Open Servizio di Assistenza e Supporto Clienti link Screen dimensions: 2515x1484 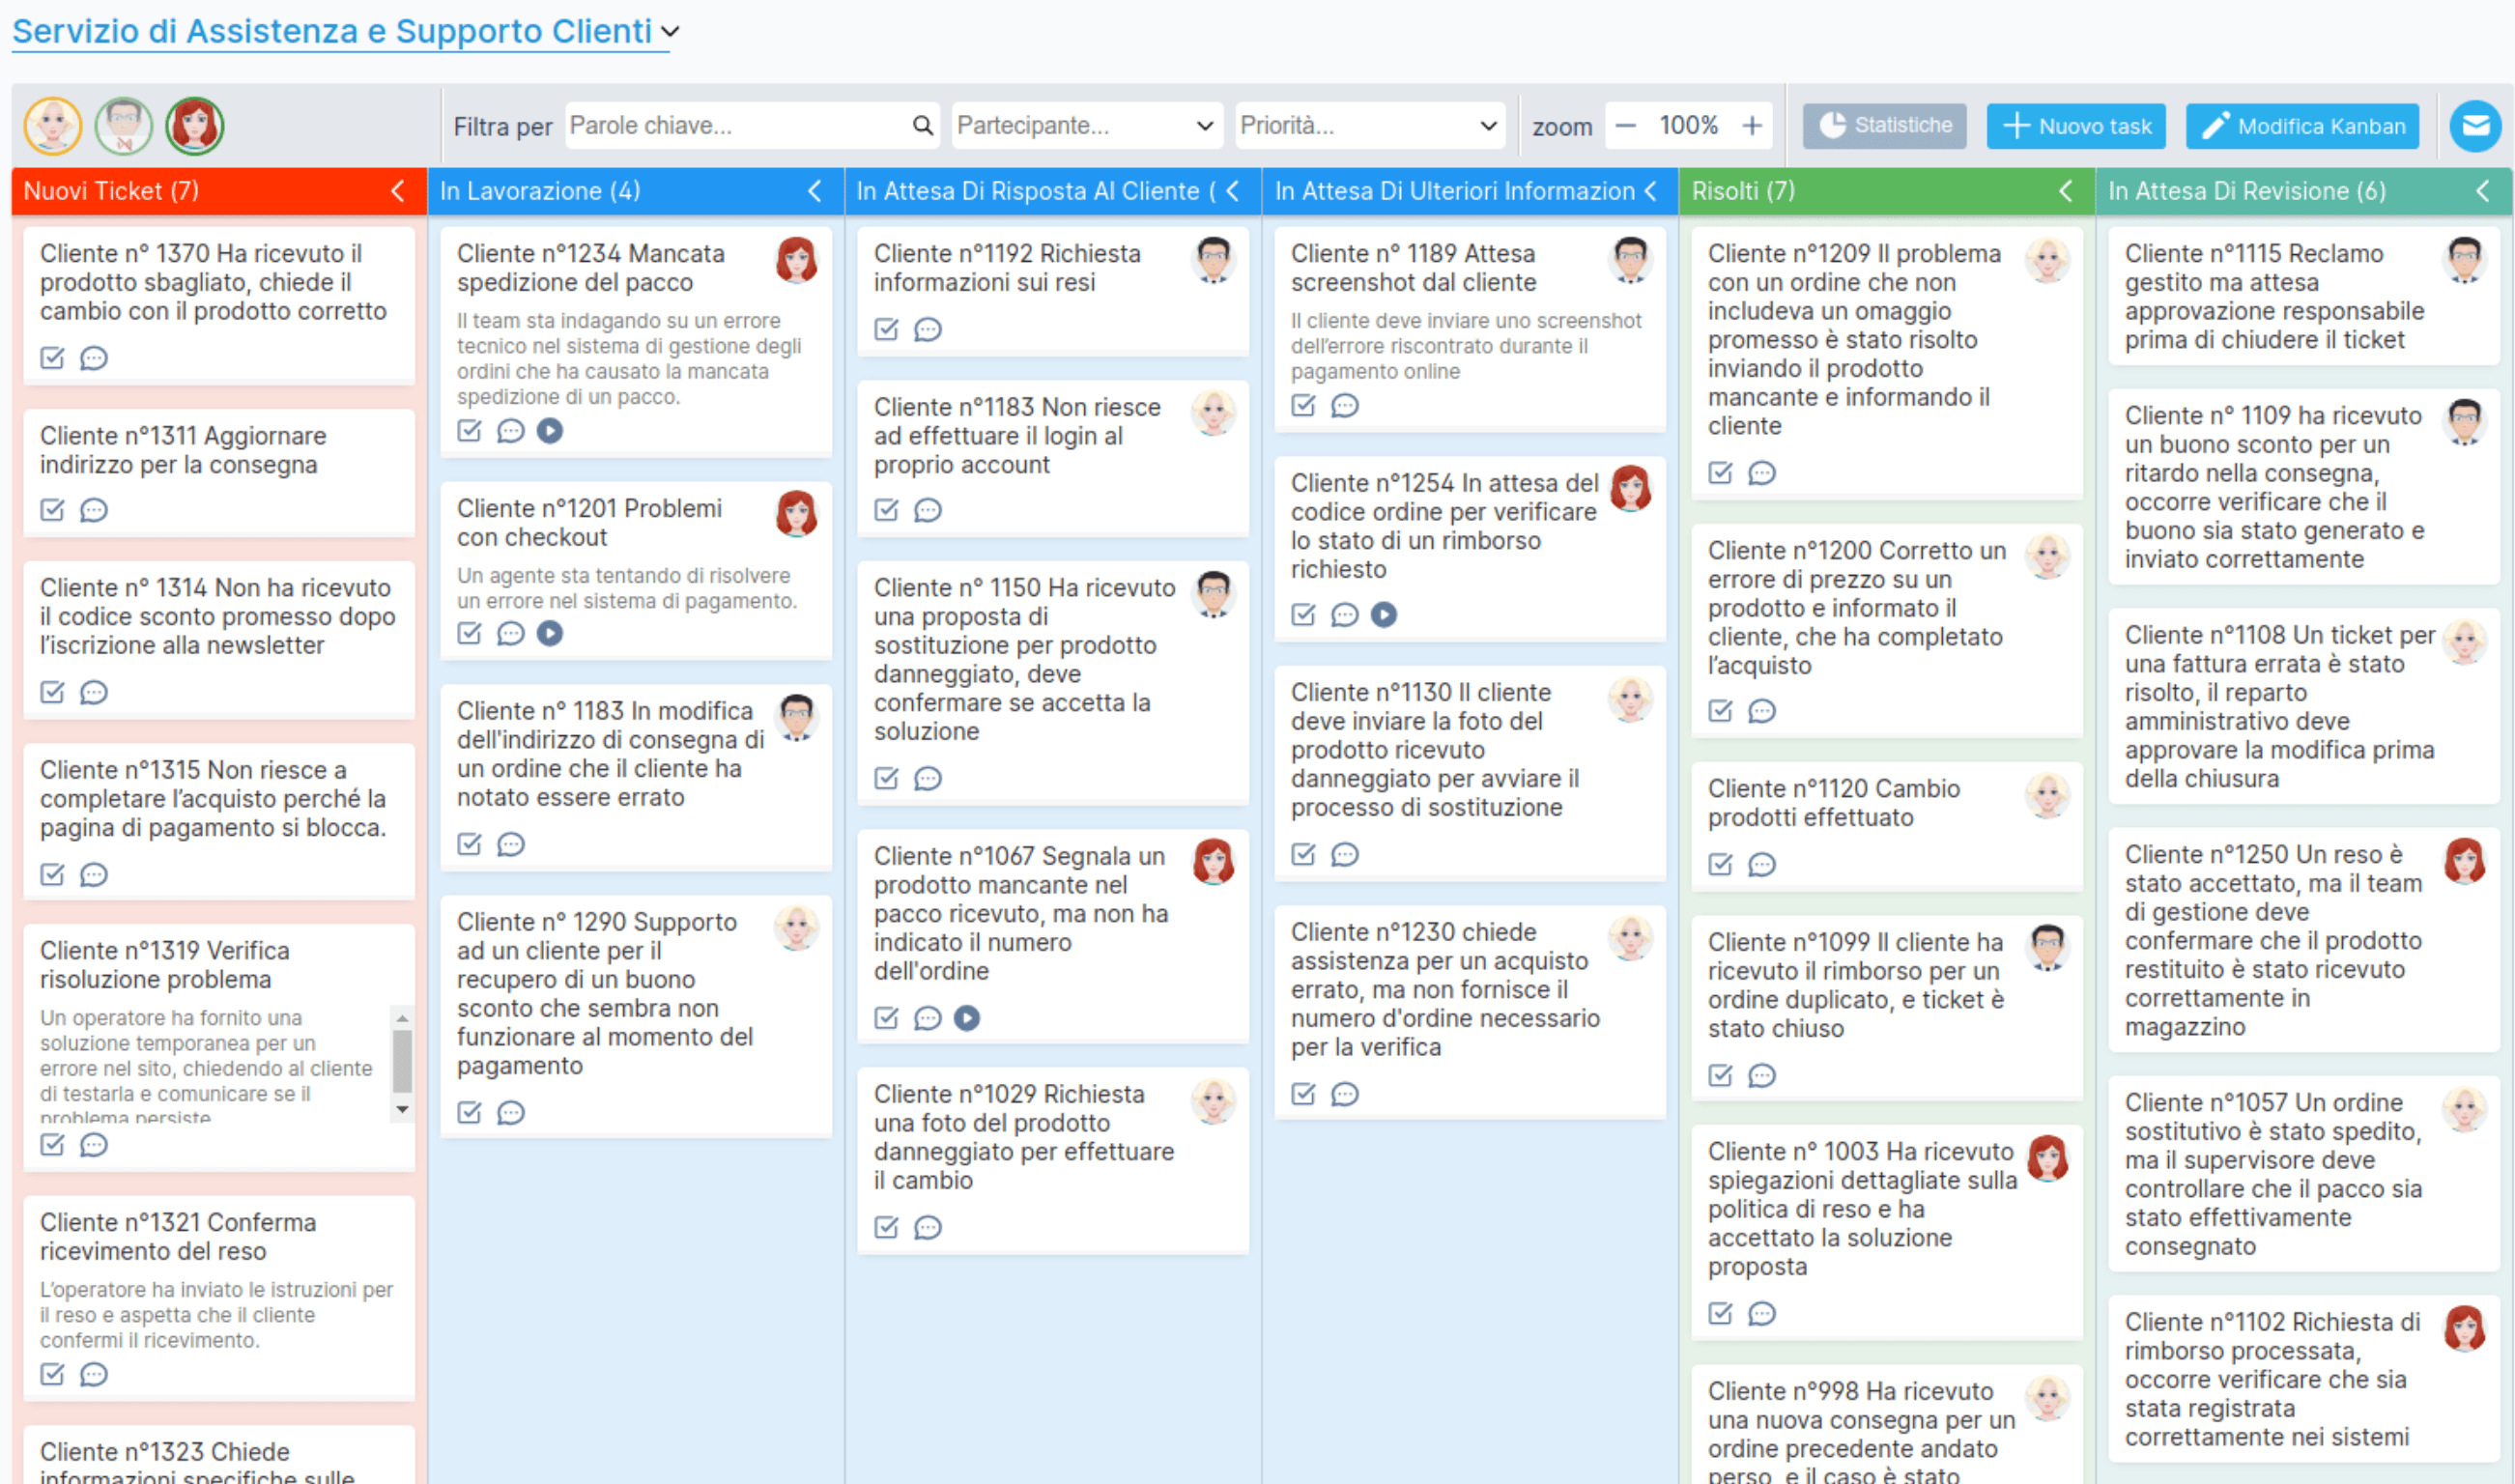(x=332, y=31)
